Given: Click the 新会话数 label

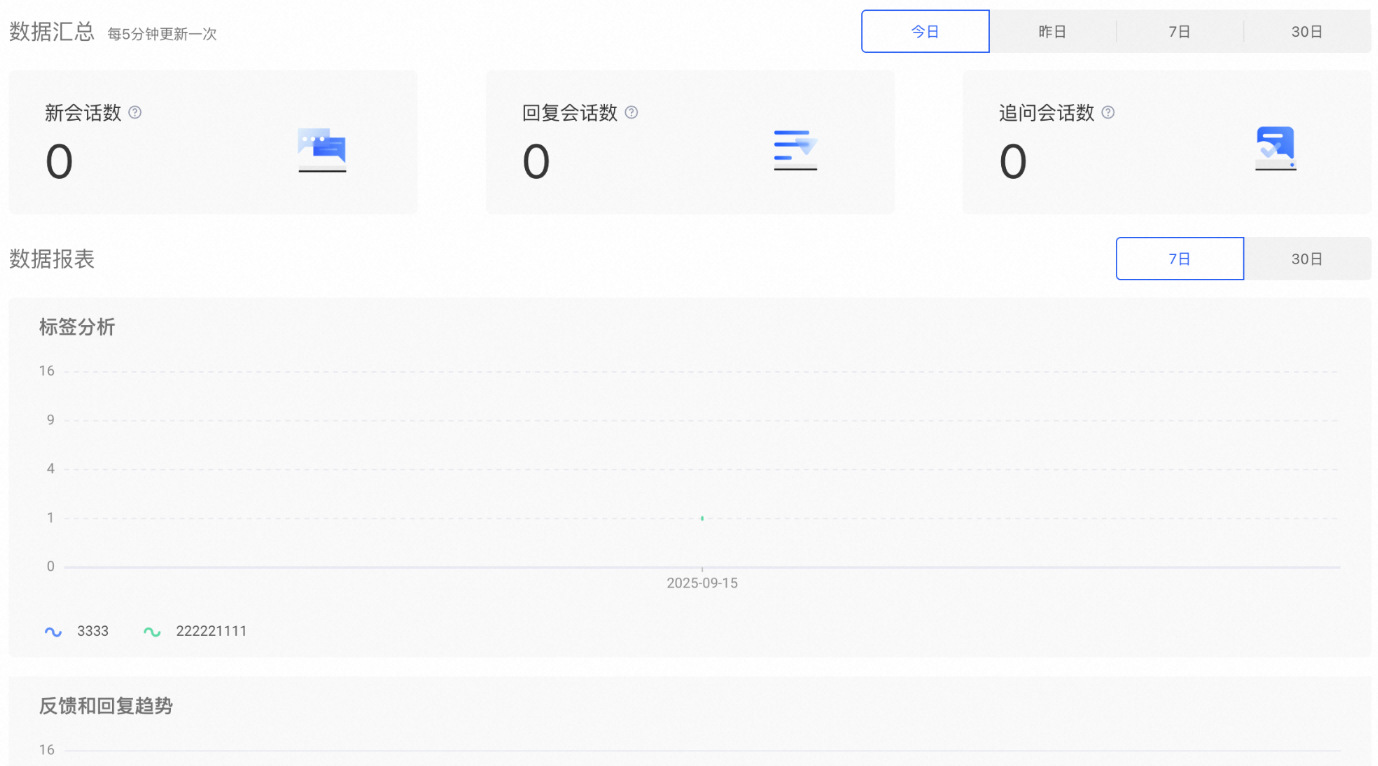Looking at the screenshot, I should (83, 113).
